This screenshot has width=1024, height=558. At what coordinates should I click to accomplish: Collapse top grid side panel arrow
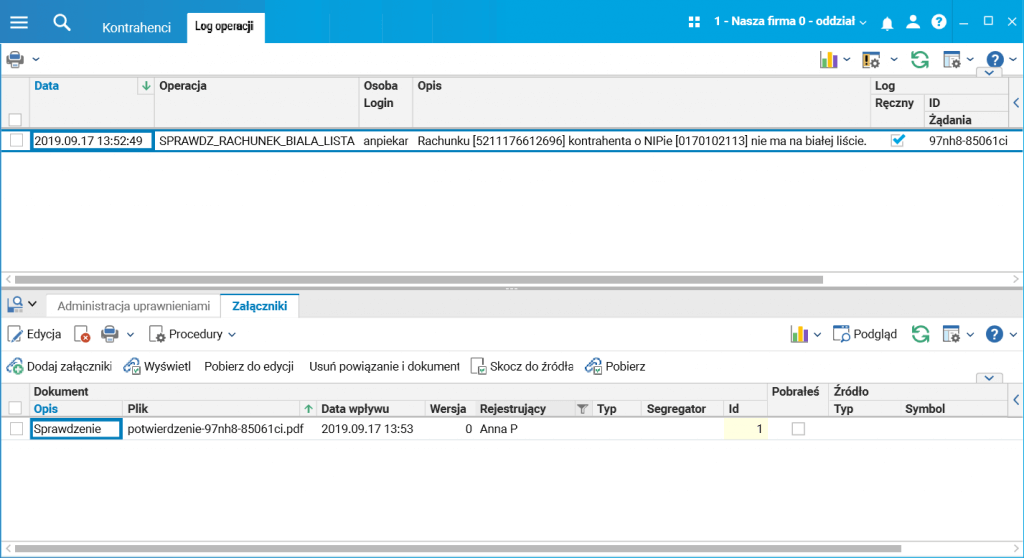pyautogui.click(x=1016, y=103)
